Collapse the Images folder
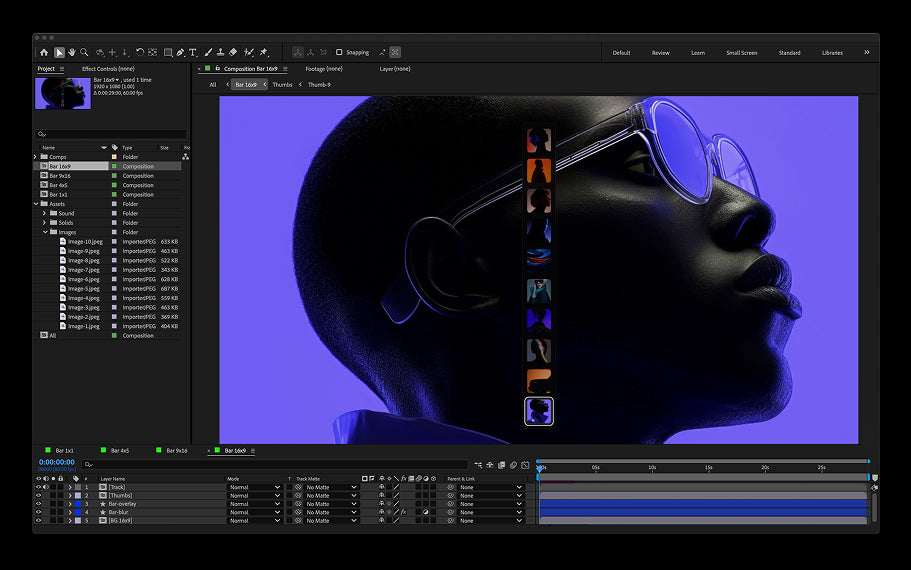Viewport: 911px width, 570px height. click(45, 232)
